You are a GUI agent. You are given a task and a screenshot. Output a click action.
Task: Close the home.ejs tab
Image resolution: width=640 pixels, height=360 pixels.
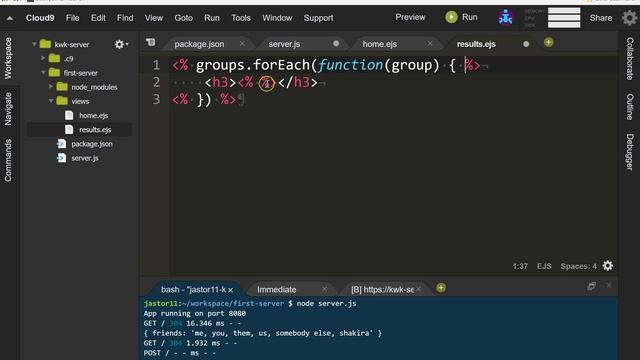[x=429, y=43]
